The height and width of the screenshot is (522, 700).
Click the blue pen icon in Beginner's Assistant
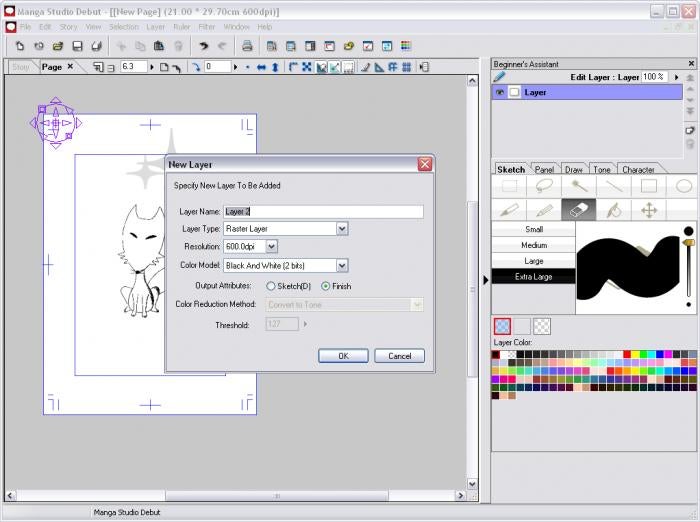coord(499,77)
